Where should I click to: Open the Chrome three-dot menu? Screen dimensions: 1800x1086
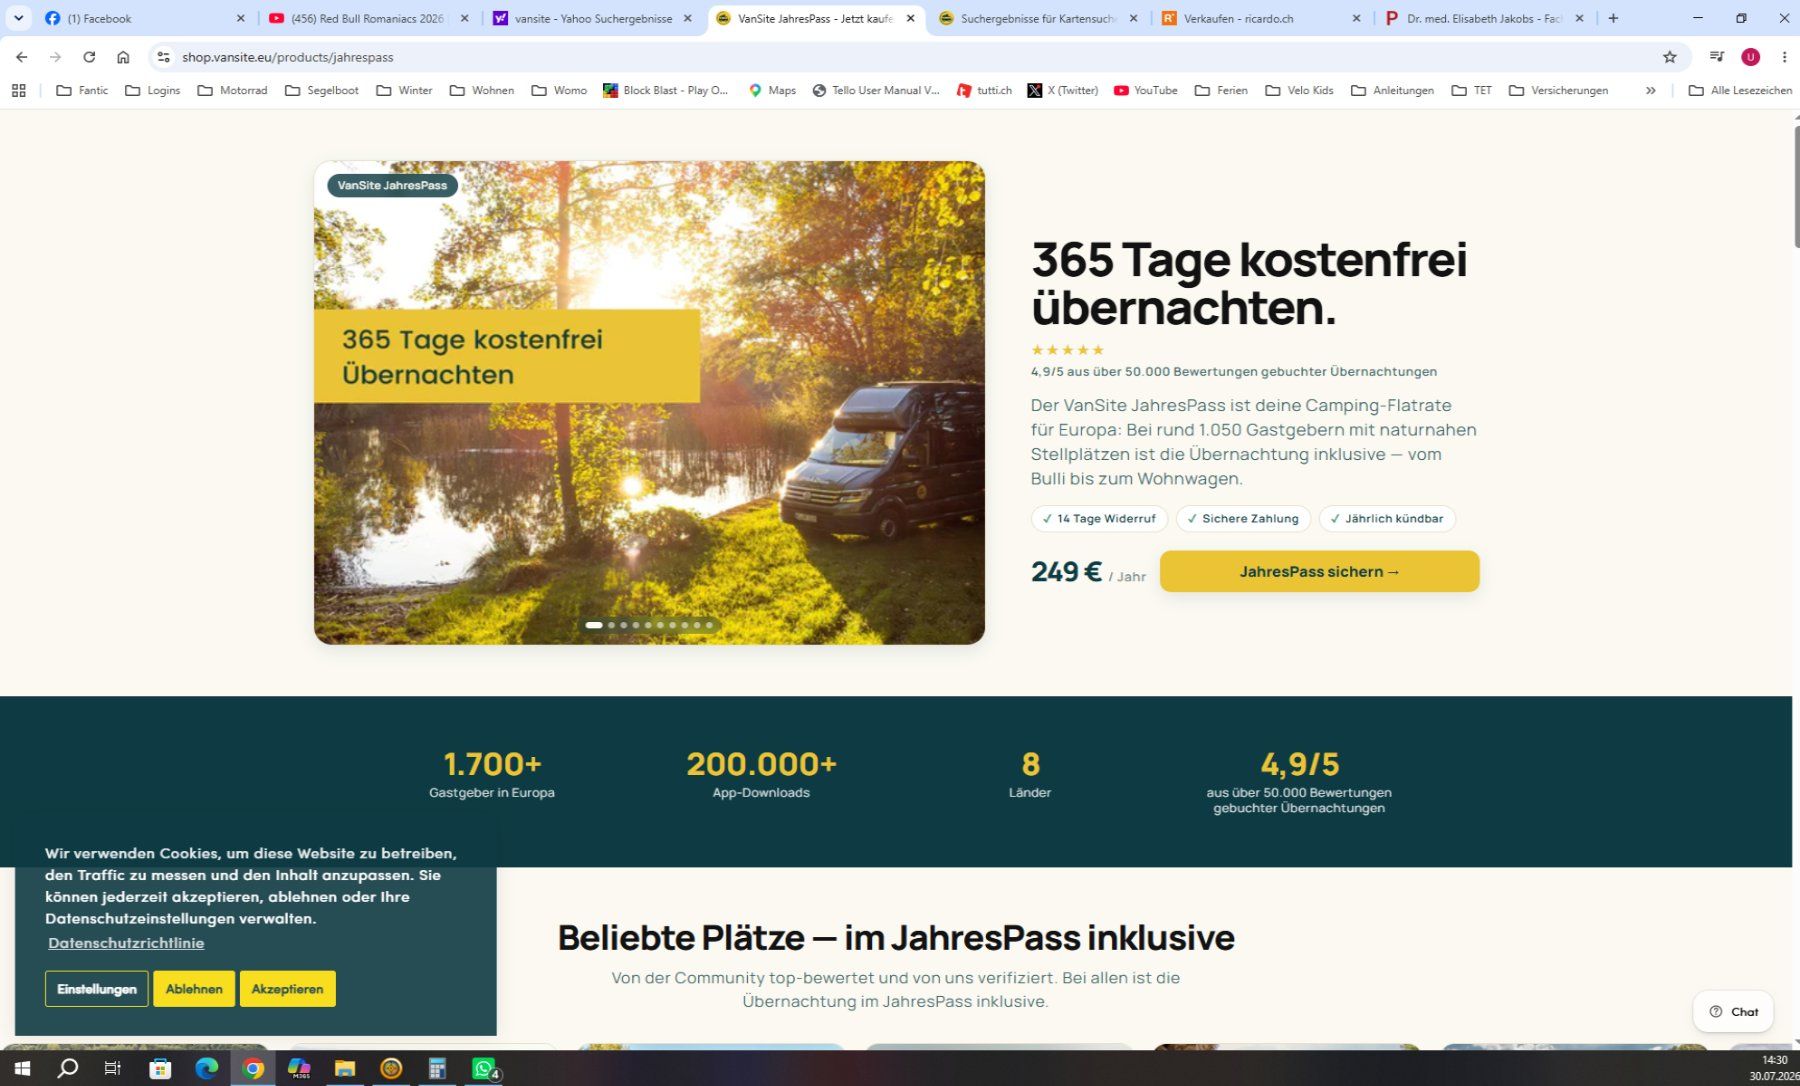click(x=1784, y=57)
